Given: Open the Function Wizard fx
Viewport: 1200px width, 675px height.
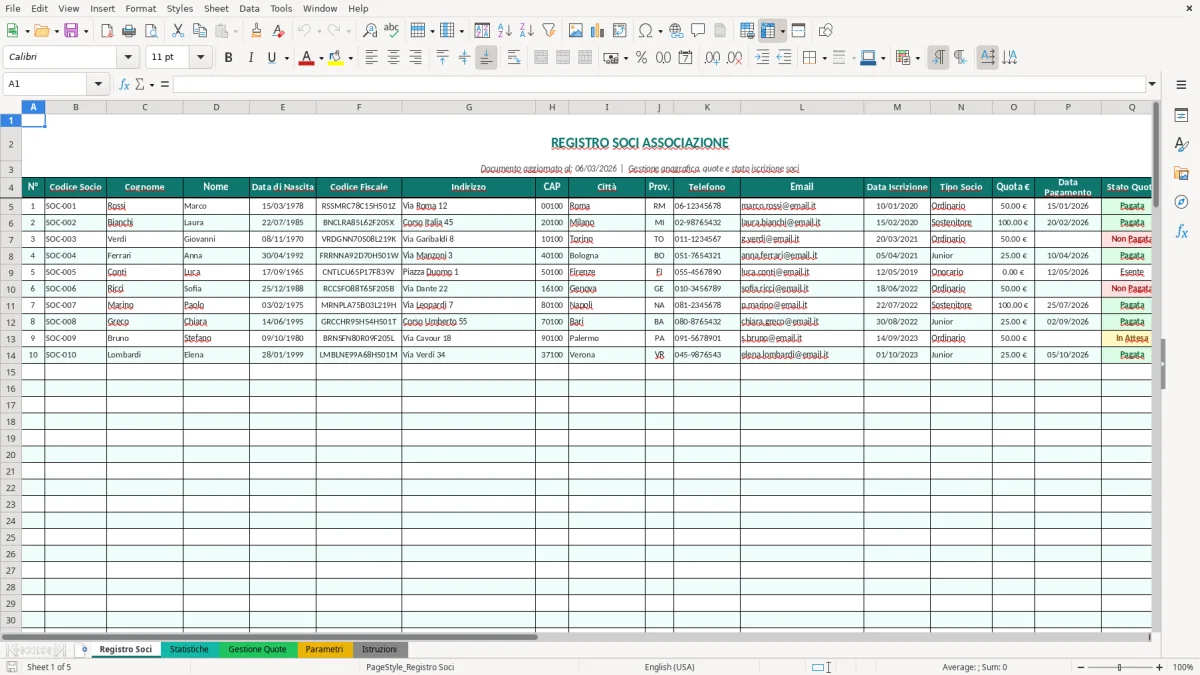Looking at the screenshot, I should point(125,84).
